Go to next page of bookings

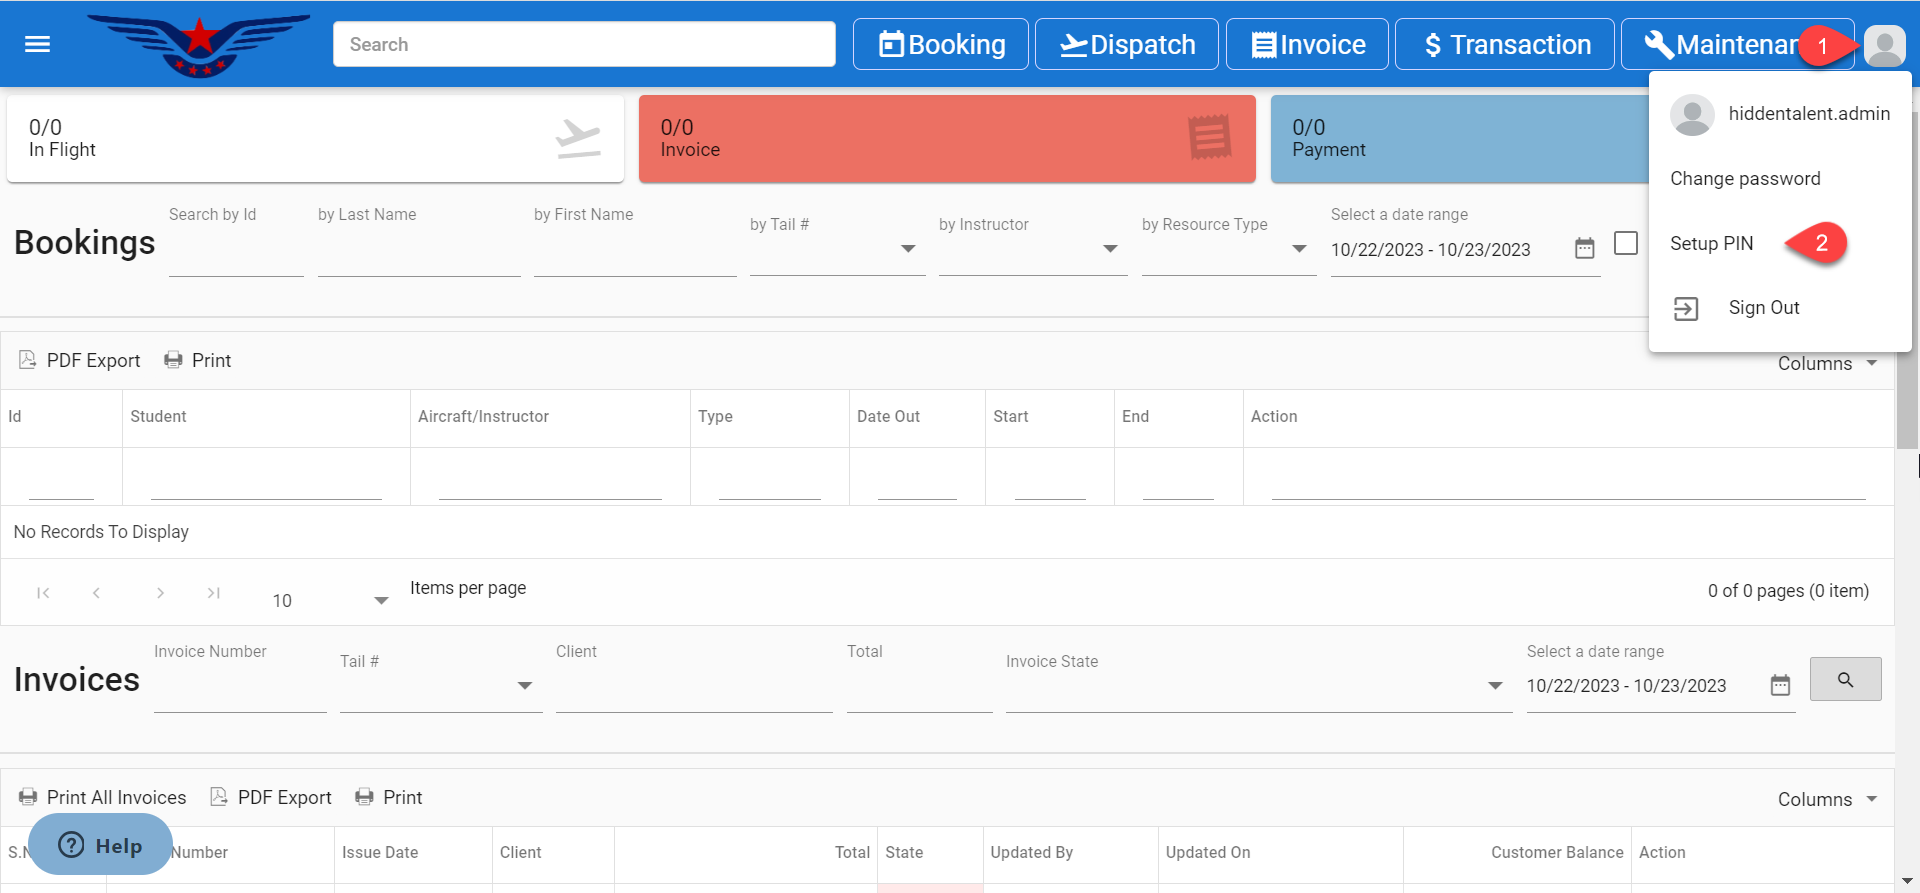pos(160,593)
